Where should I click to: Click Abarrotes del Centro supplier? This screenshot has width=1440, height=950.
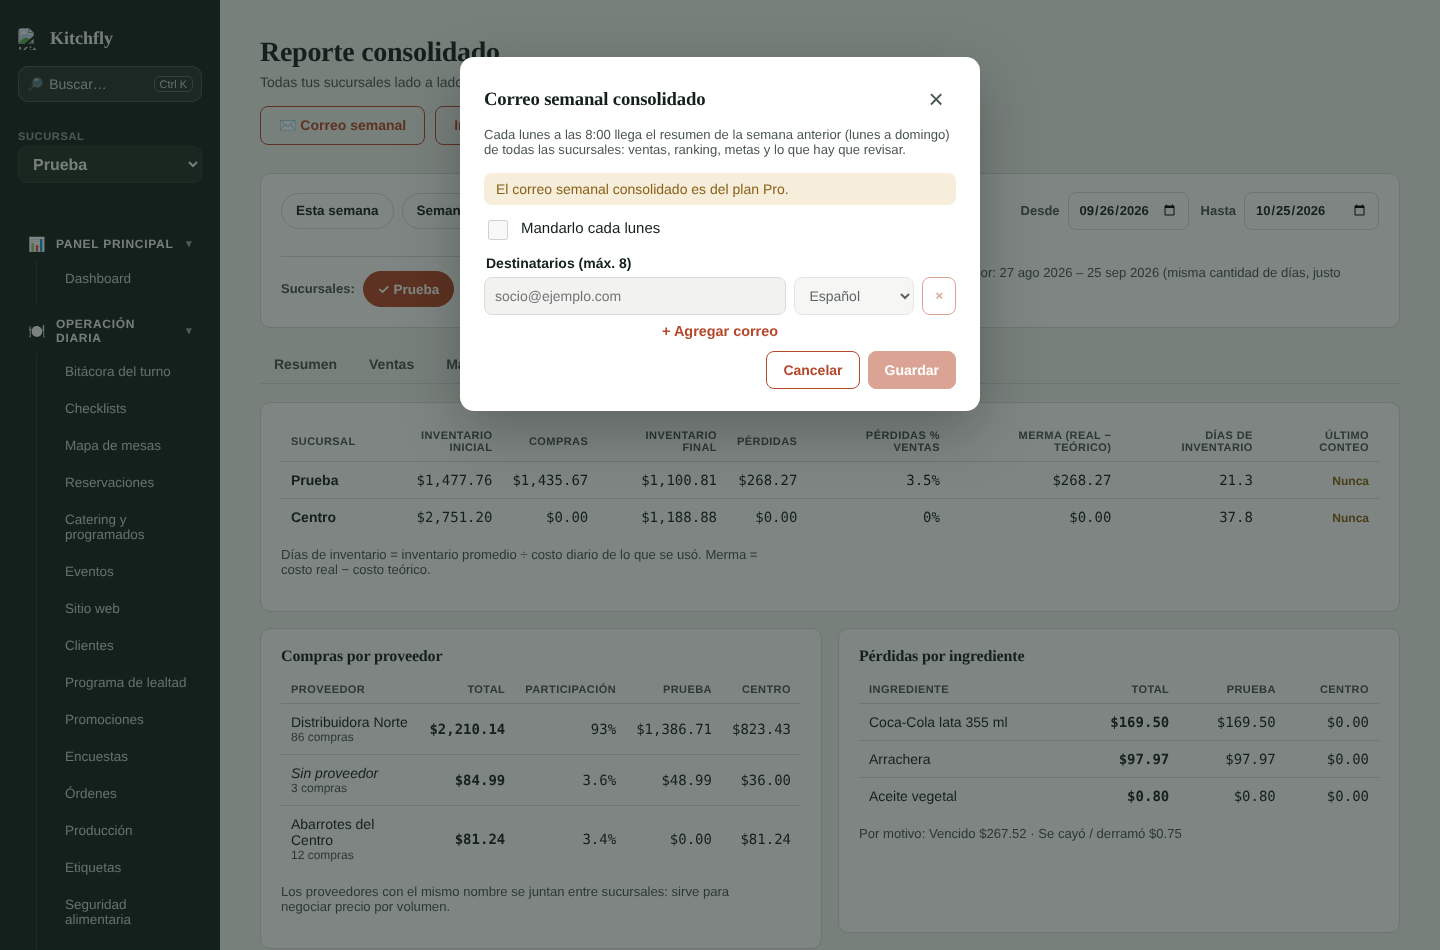pyautogui.click(x=333, y=832)
